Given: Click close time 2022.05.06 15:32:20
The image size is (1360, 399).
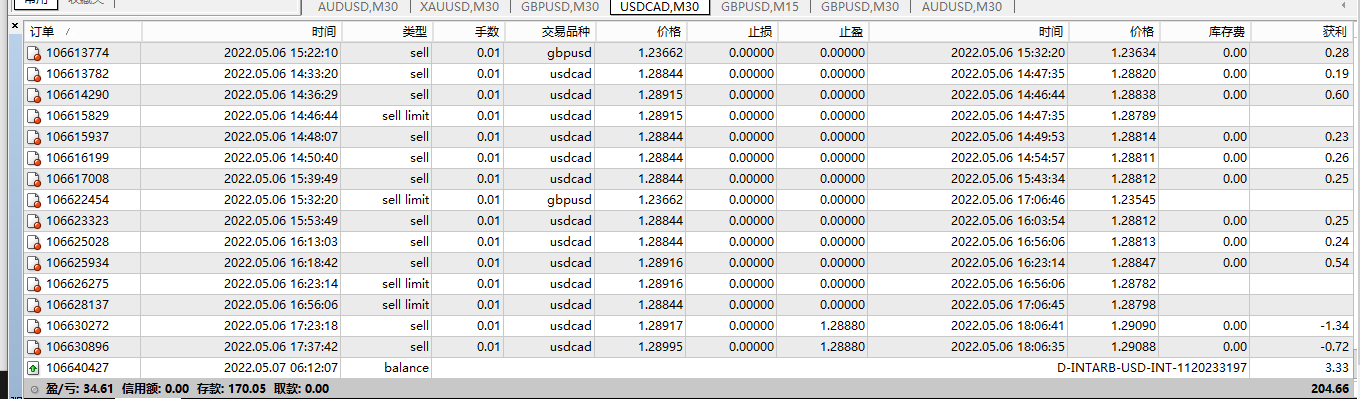Looking at the screenshot, I should click(x=1008, y=53).
